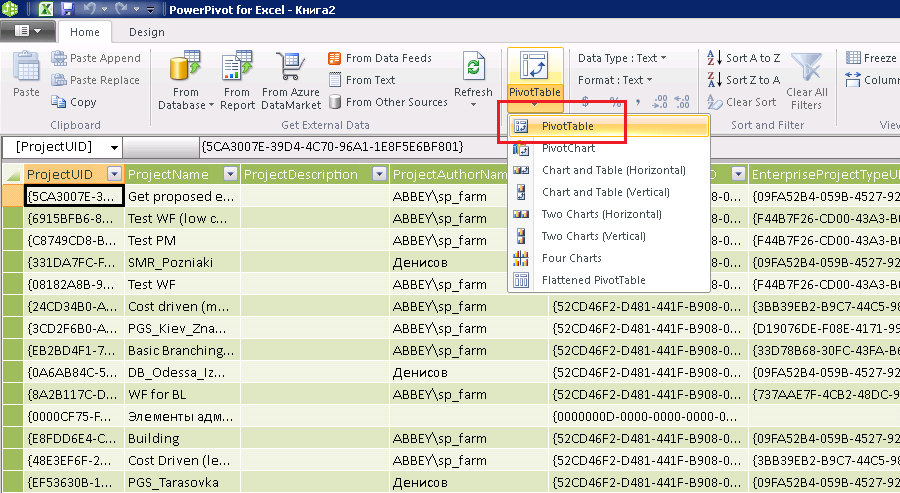This screenshot has height=493, width=900.
Task: Open Refresh dropdown arrow
Action: pyautogui.click(x=474, y=104)
